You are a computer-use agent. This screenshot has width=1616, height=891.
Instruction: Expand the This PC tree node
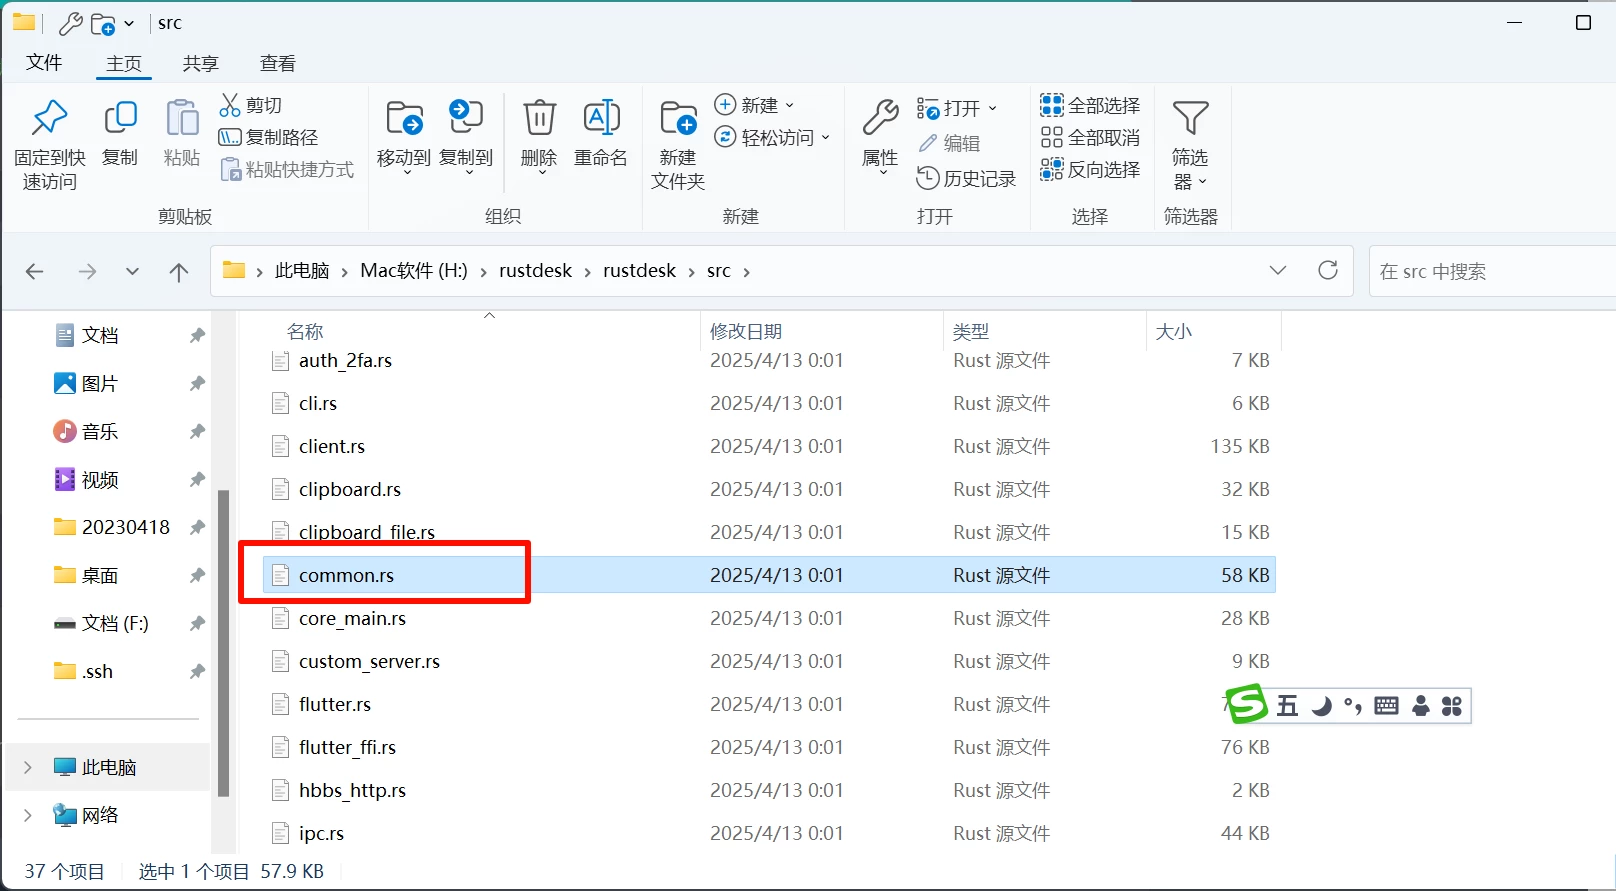pyautogui.click(x=28, y=767)
